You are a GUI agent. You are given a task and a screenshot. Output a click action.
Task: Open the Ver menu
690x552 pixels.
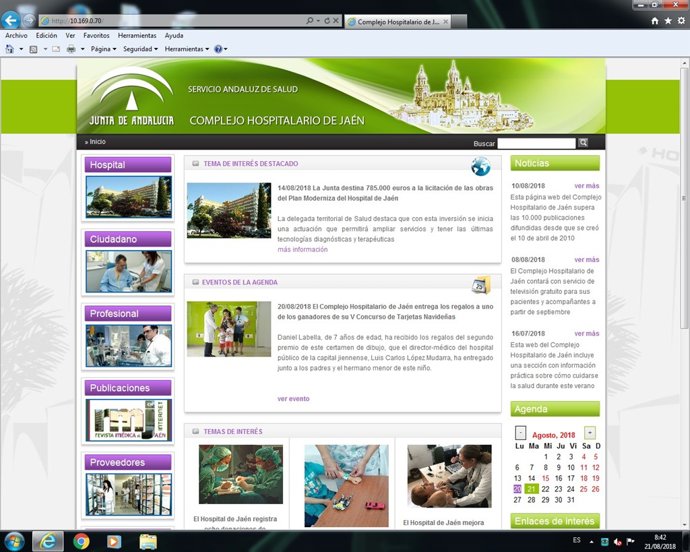[x=70, y=36]
